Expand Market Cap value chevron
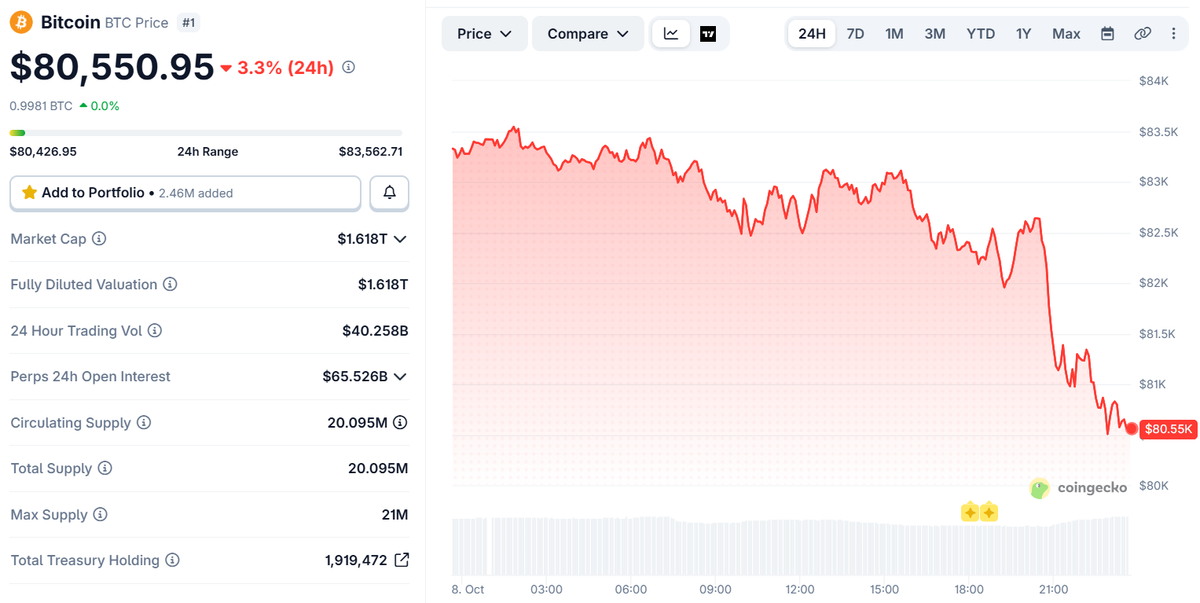Screen dimensions: 1200x603 coord(400,239)
